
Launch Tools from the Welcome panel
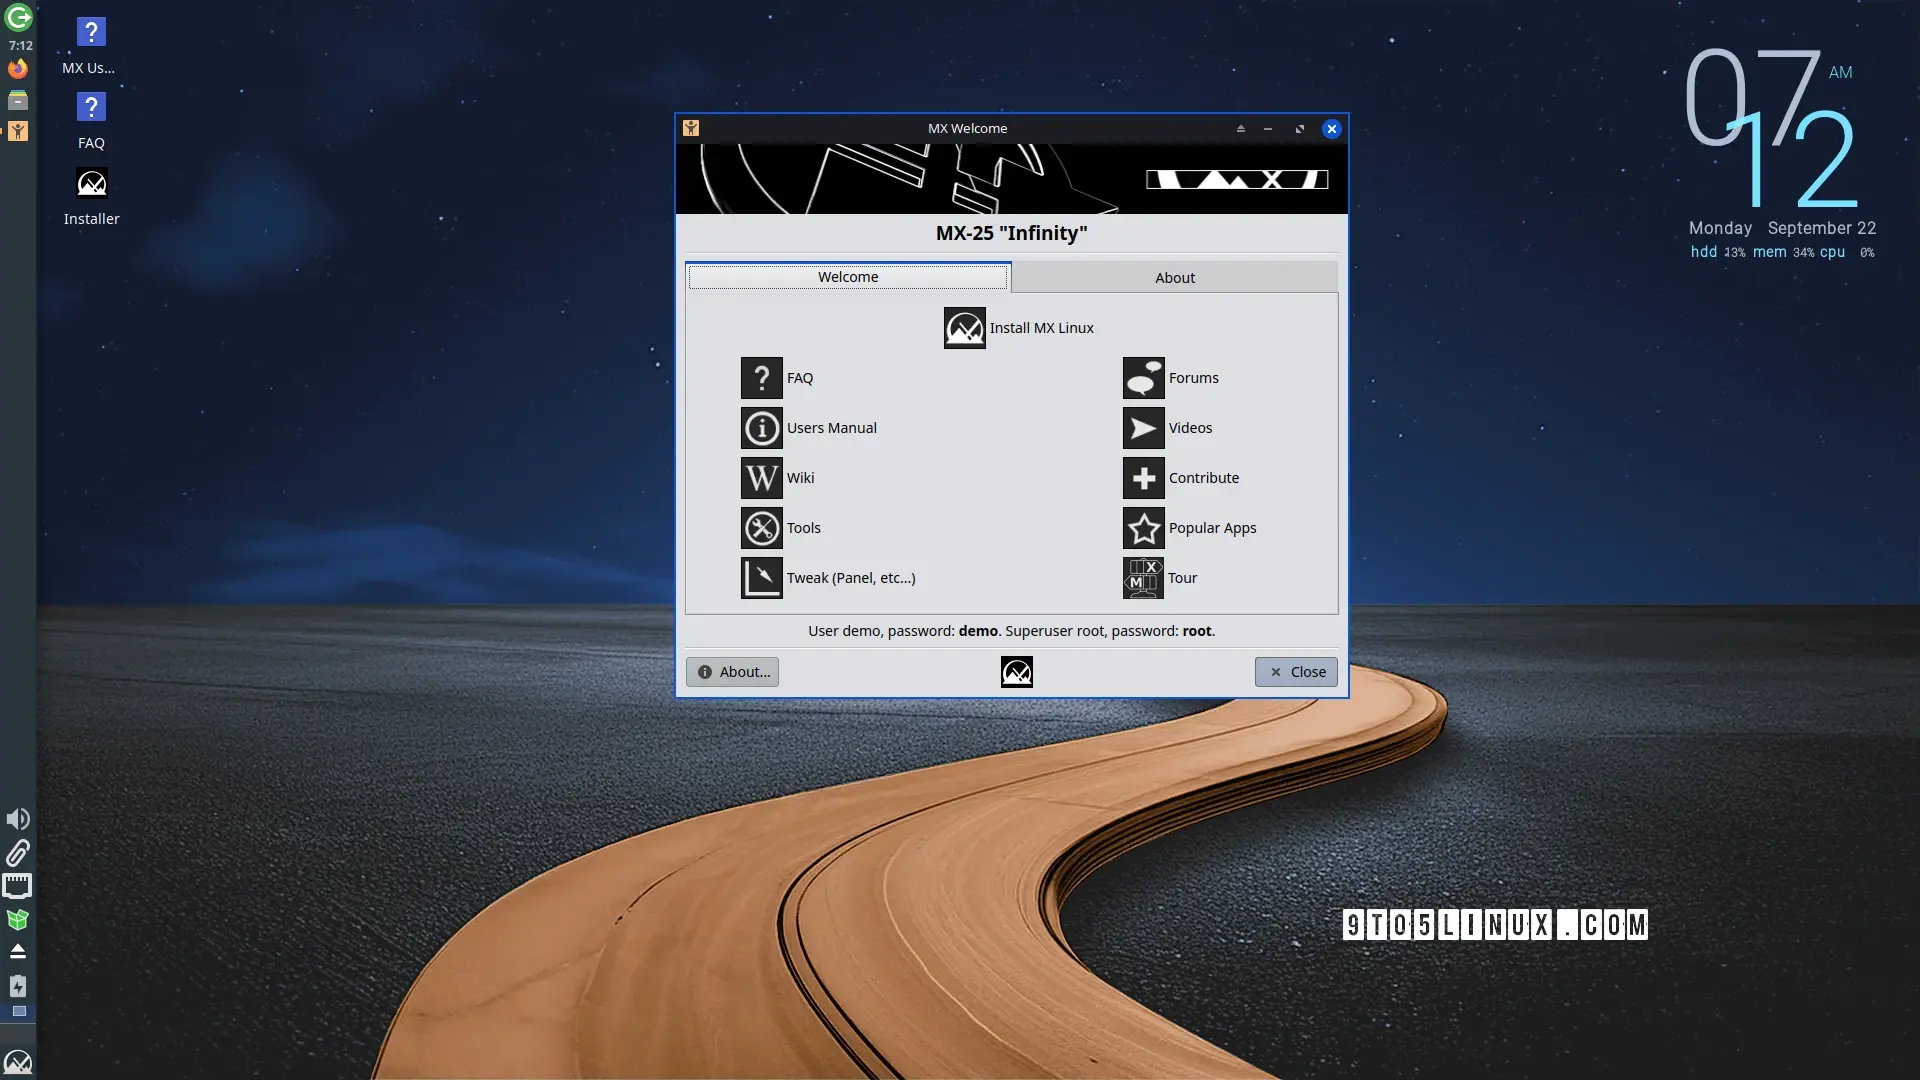click(x=761, y=528)
